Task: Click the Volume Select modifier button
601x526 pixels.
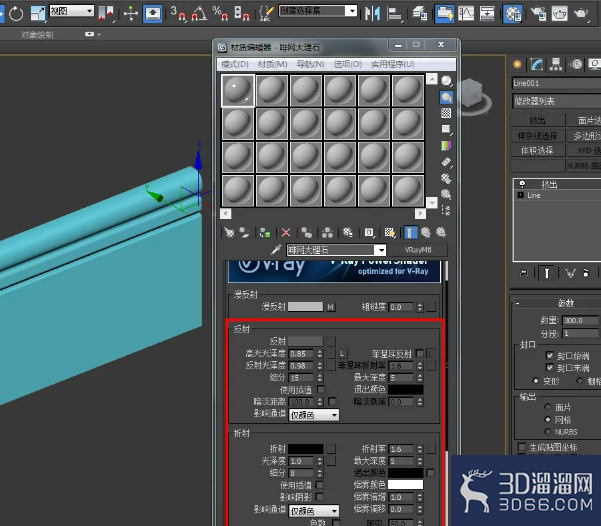Action: point(537,150)
